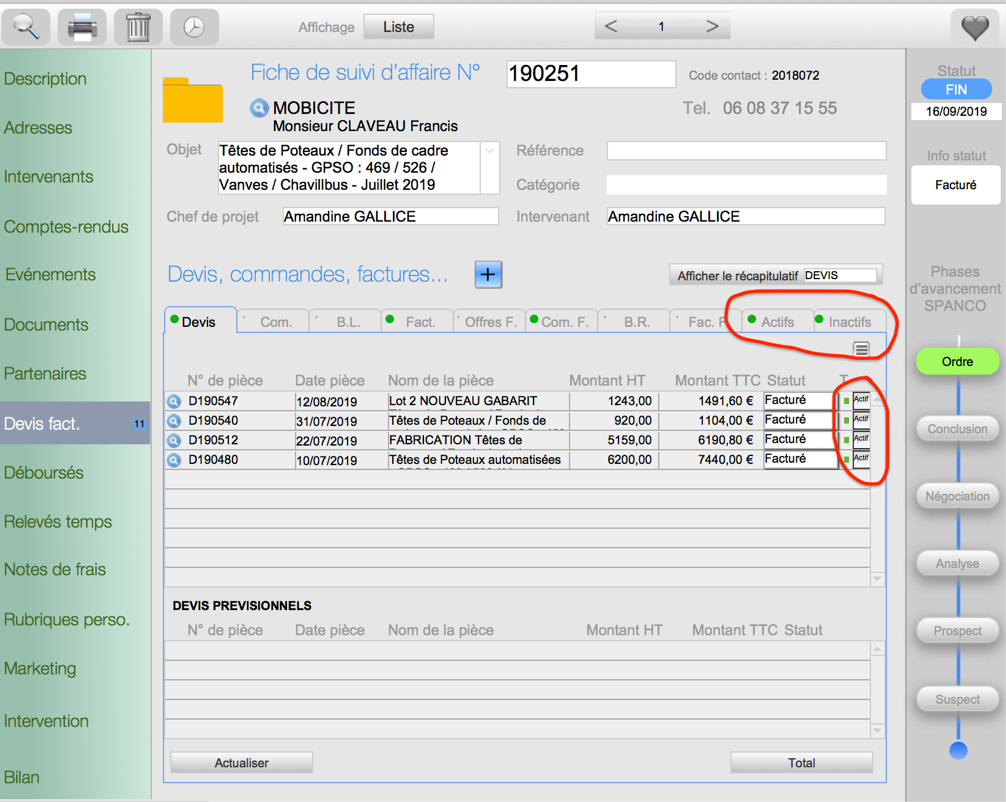Open MOBICITE contact via magnifier icon
Screen dimensions: 1006x802
point(259,108)
